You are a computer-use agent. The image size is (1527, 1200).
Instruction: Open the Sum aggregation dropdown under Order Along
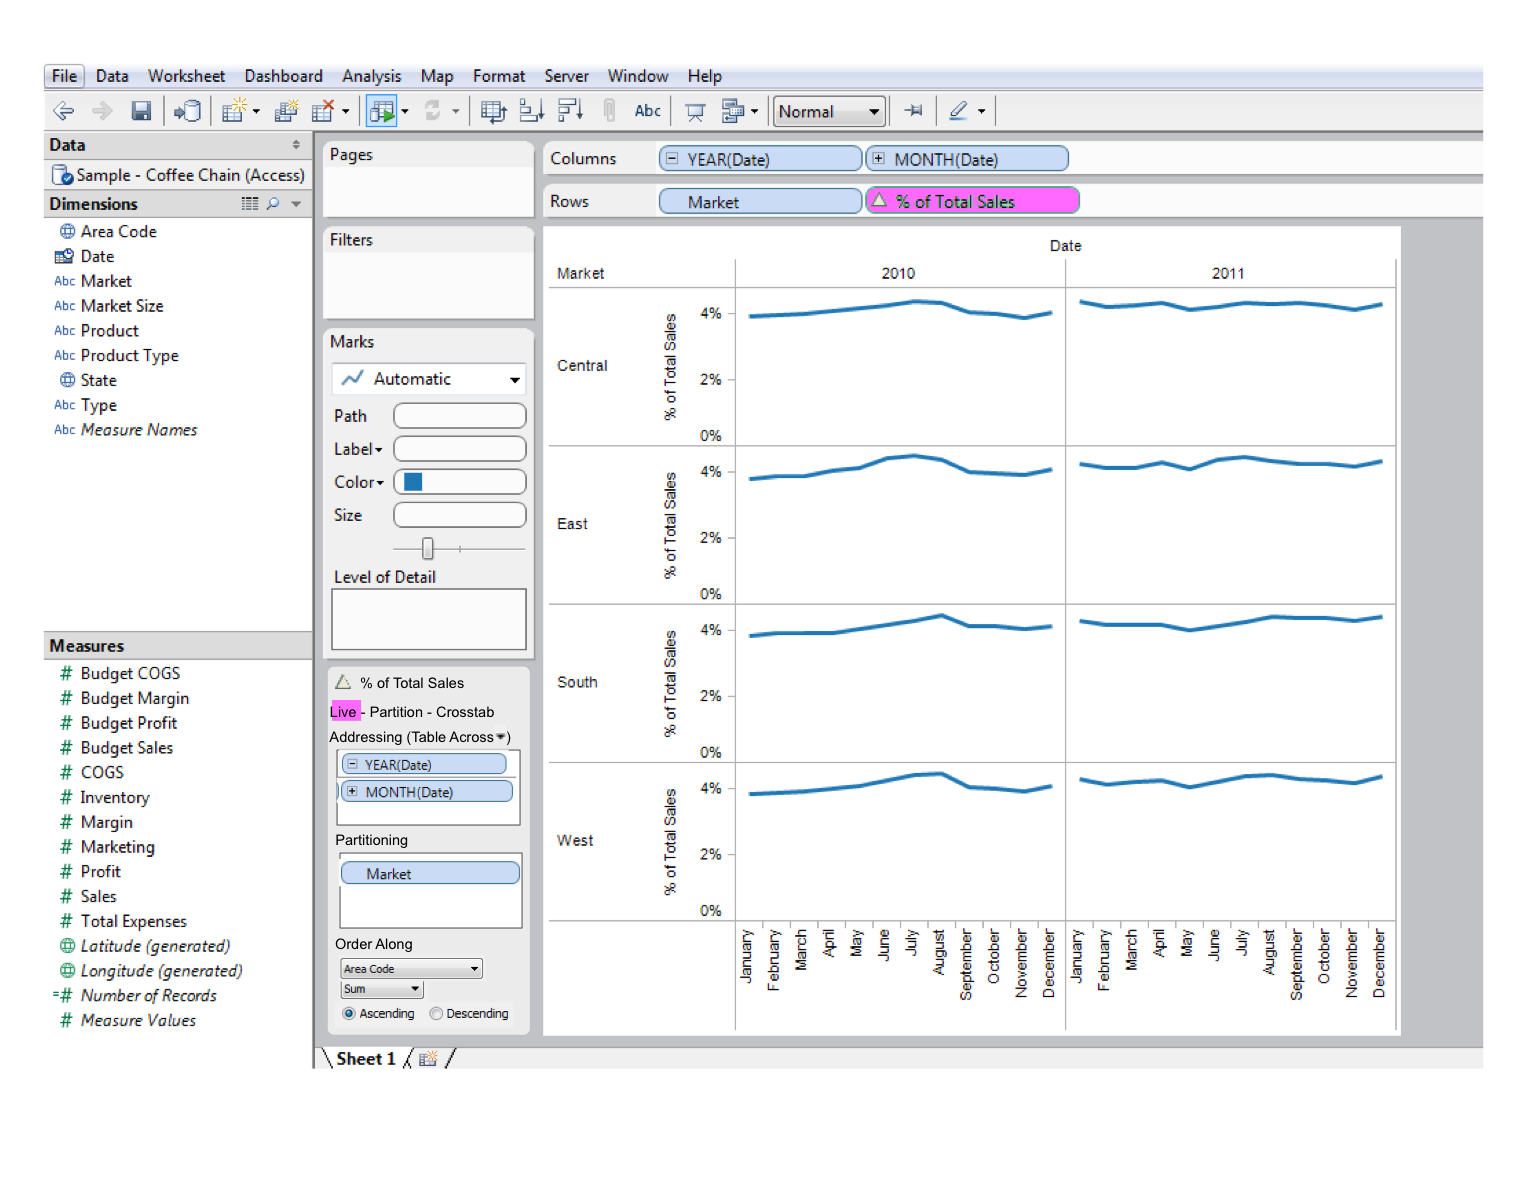(x=417, y=988)
